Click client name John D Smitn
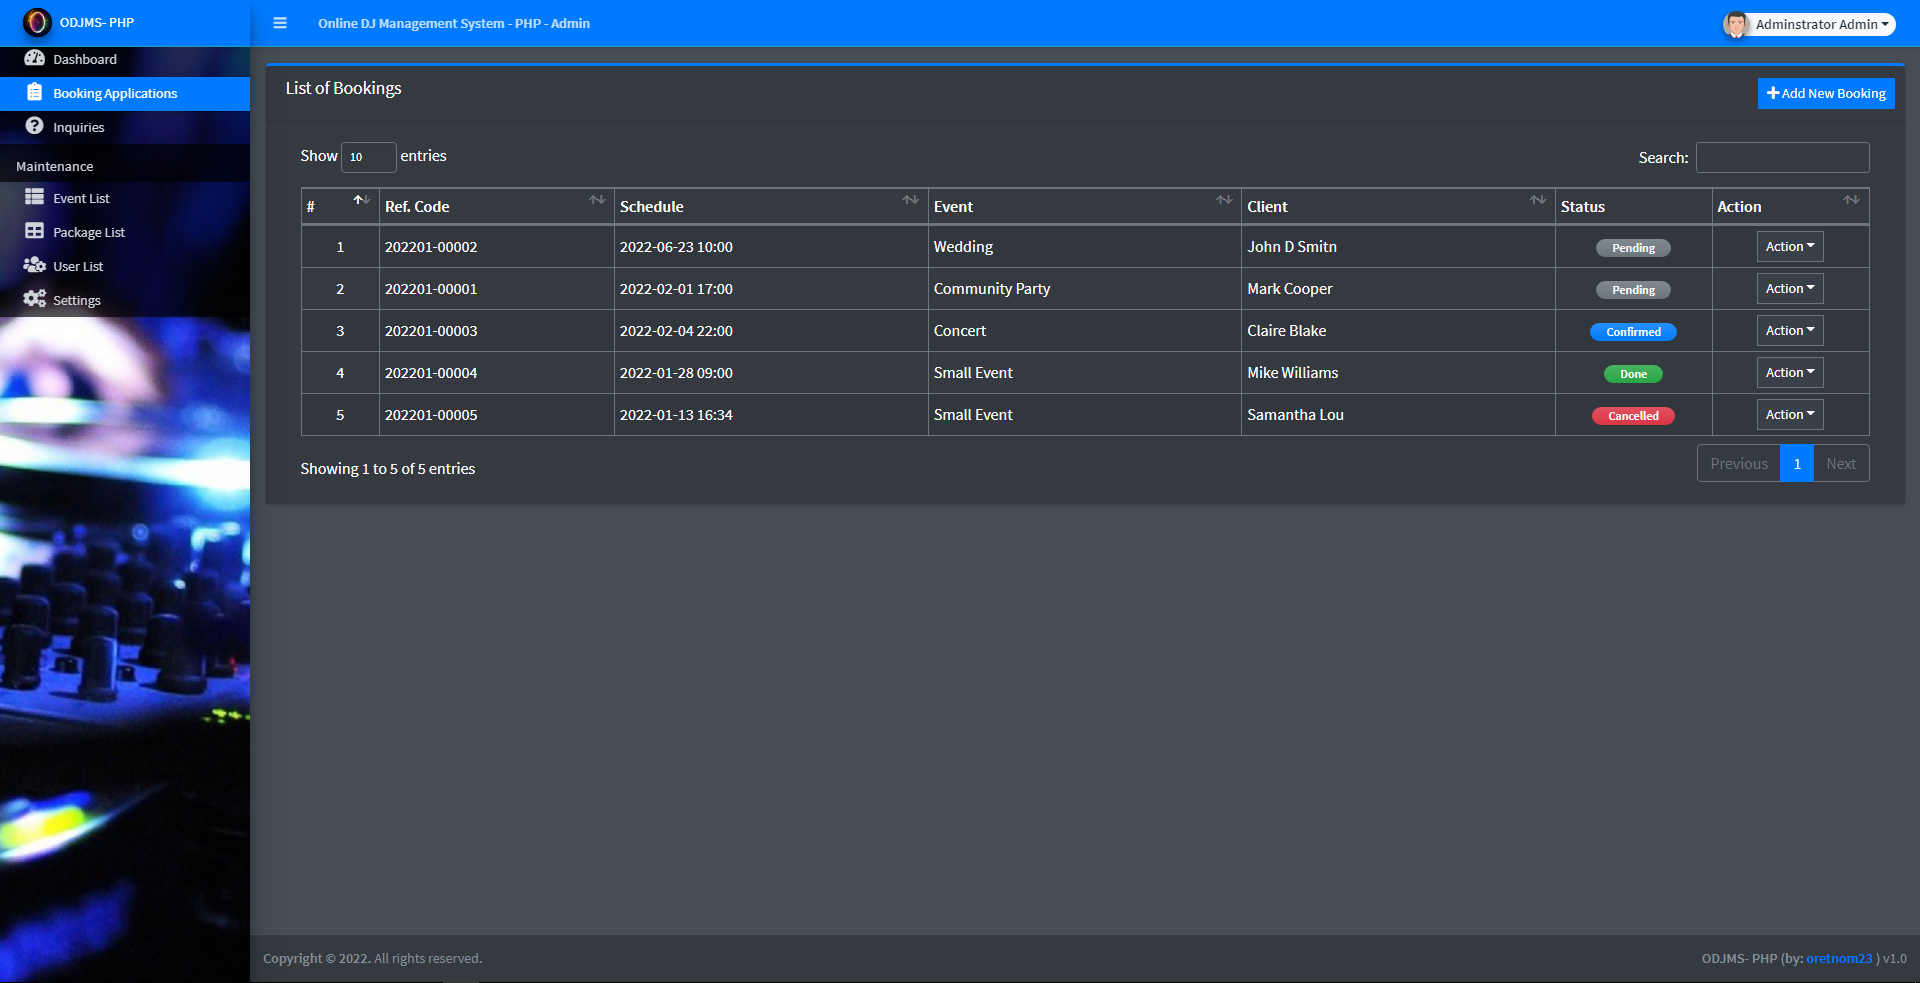This screenshot has height=983, width=1920. 1292,247
